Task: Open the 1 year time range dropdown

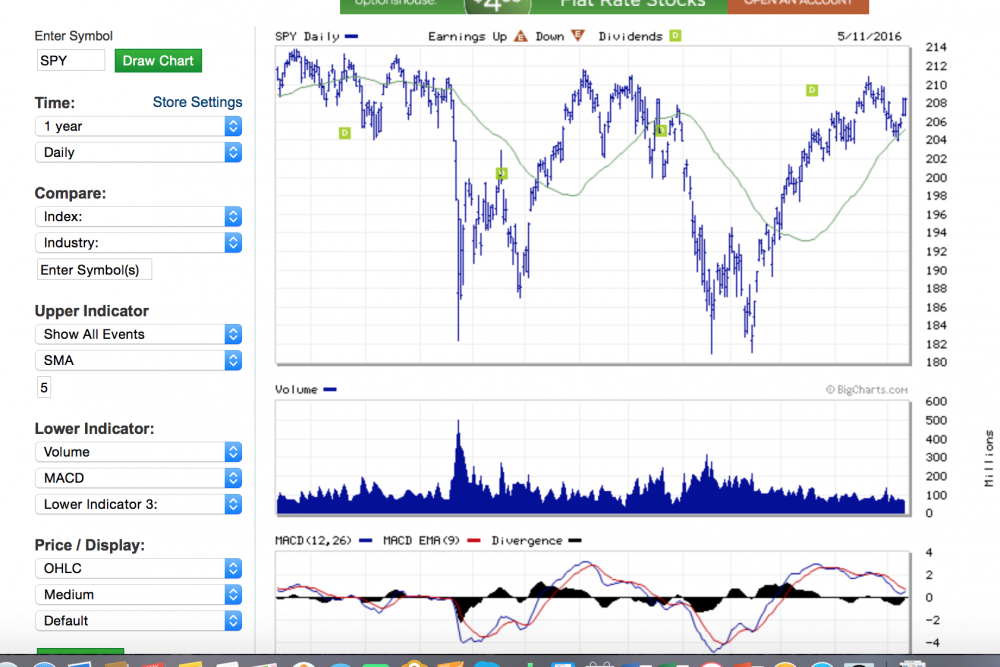Action: [x=139, y=126]
